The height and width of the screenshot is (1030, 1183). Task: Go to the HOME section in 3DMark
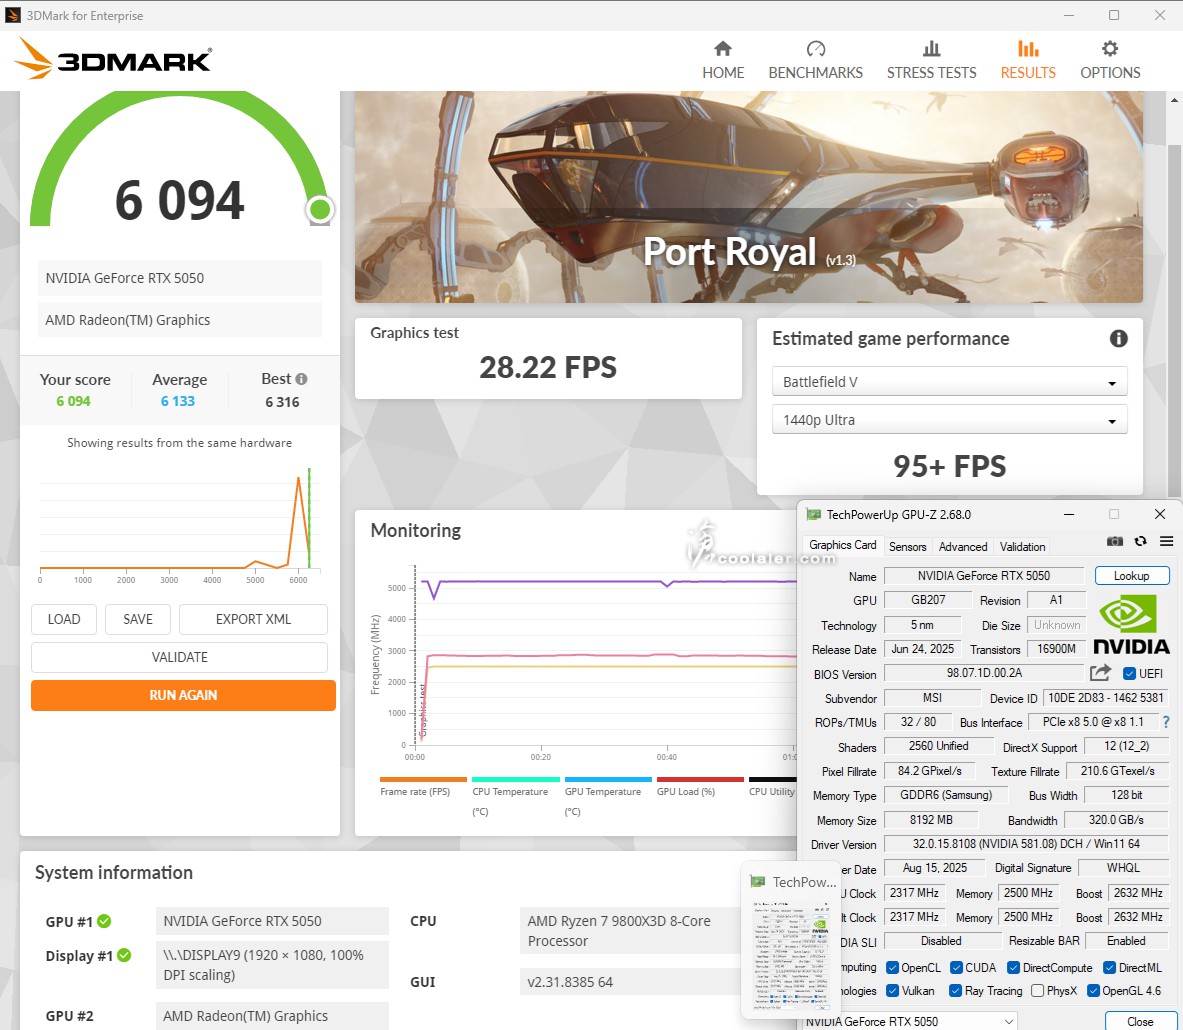click(723, 60)
